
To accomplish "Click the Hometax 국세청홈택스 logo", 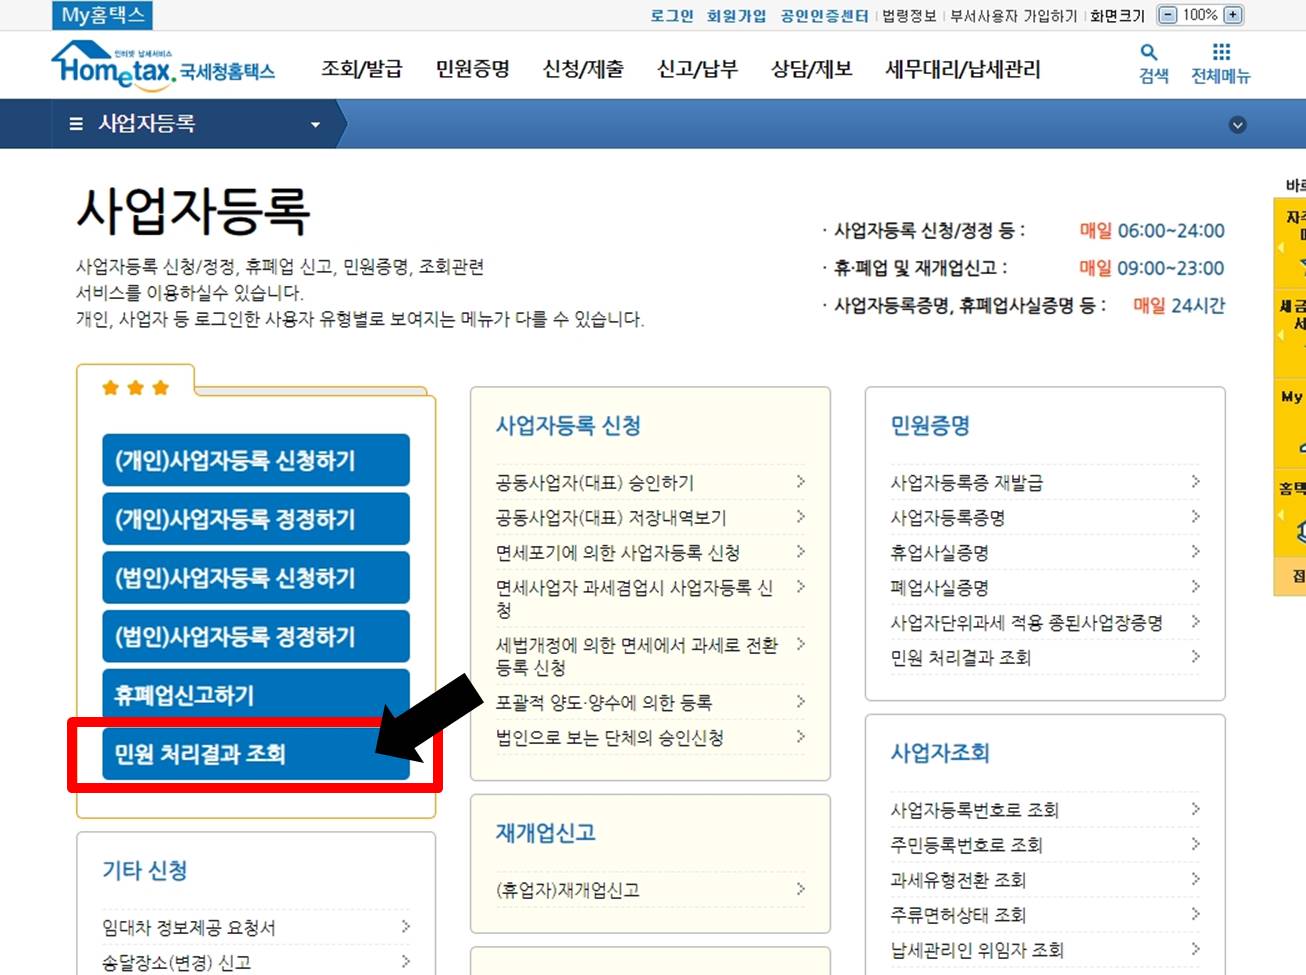I will (163, 65).
